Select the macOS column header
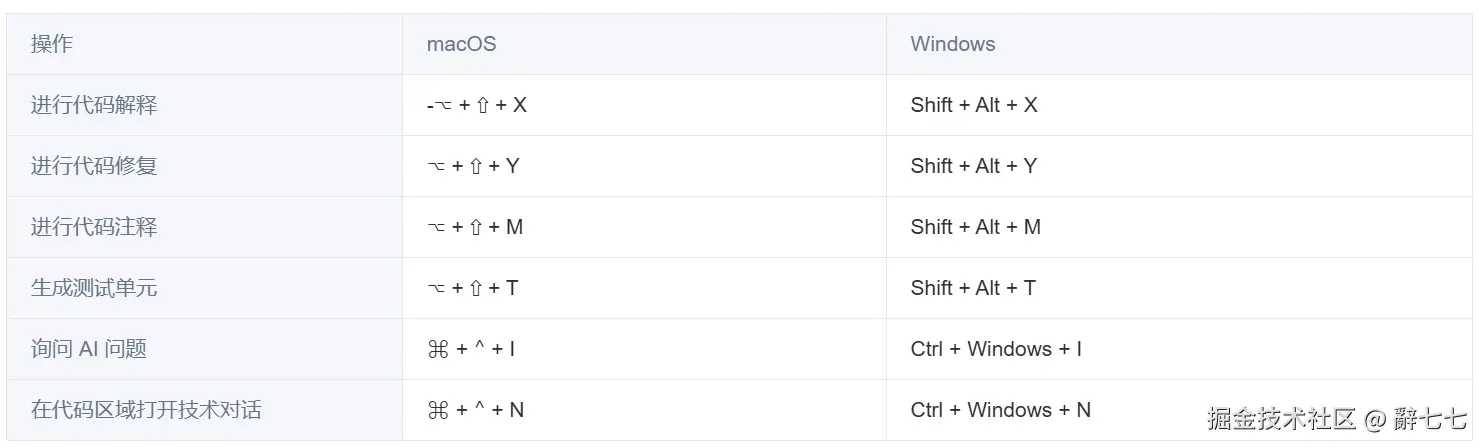This screenshot has height=448, width=1483. 461,44
